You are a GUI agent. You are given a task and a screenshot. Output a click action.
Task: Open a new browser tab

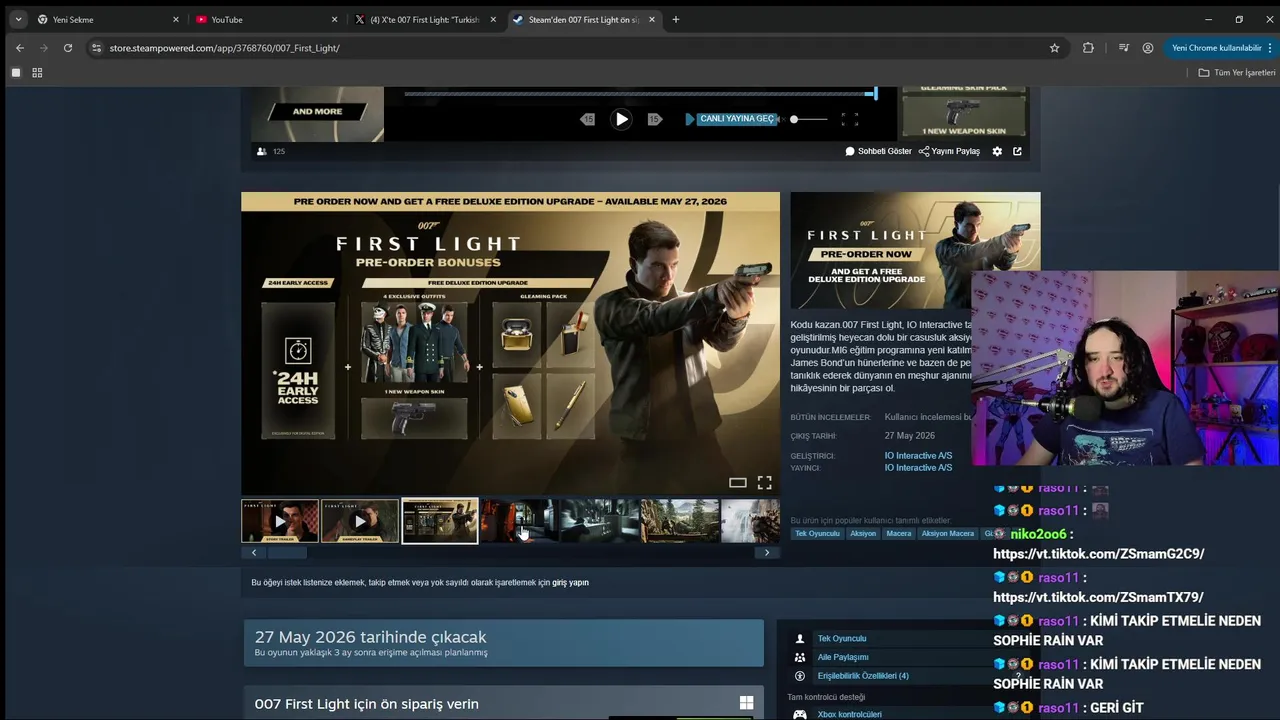click(675, 19)
